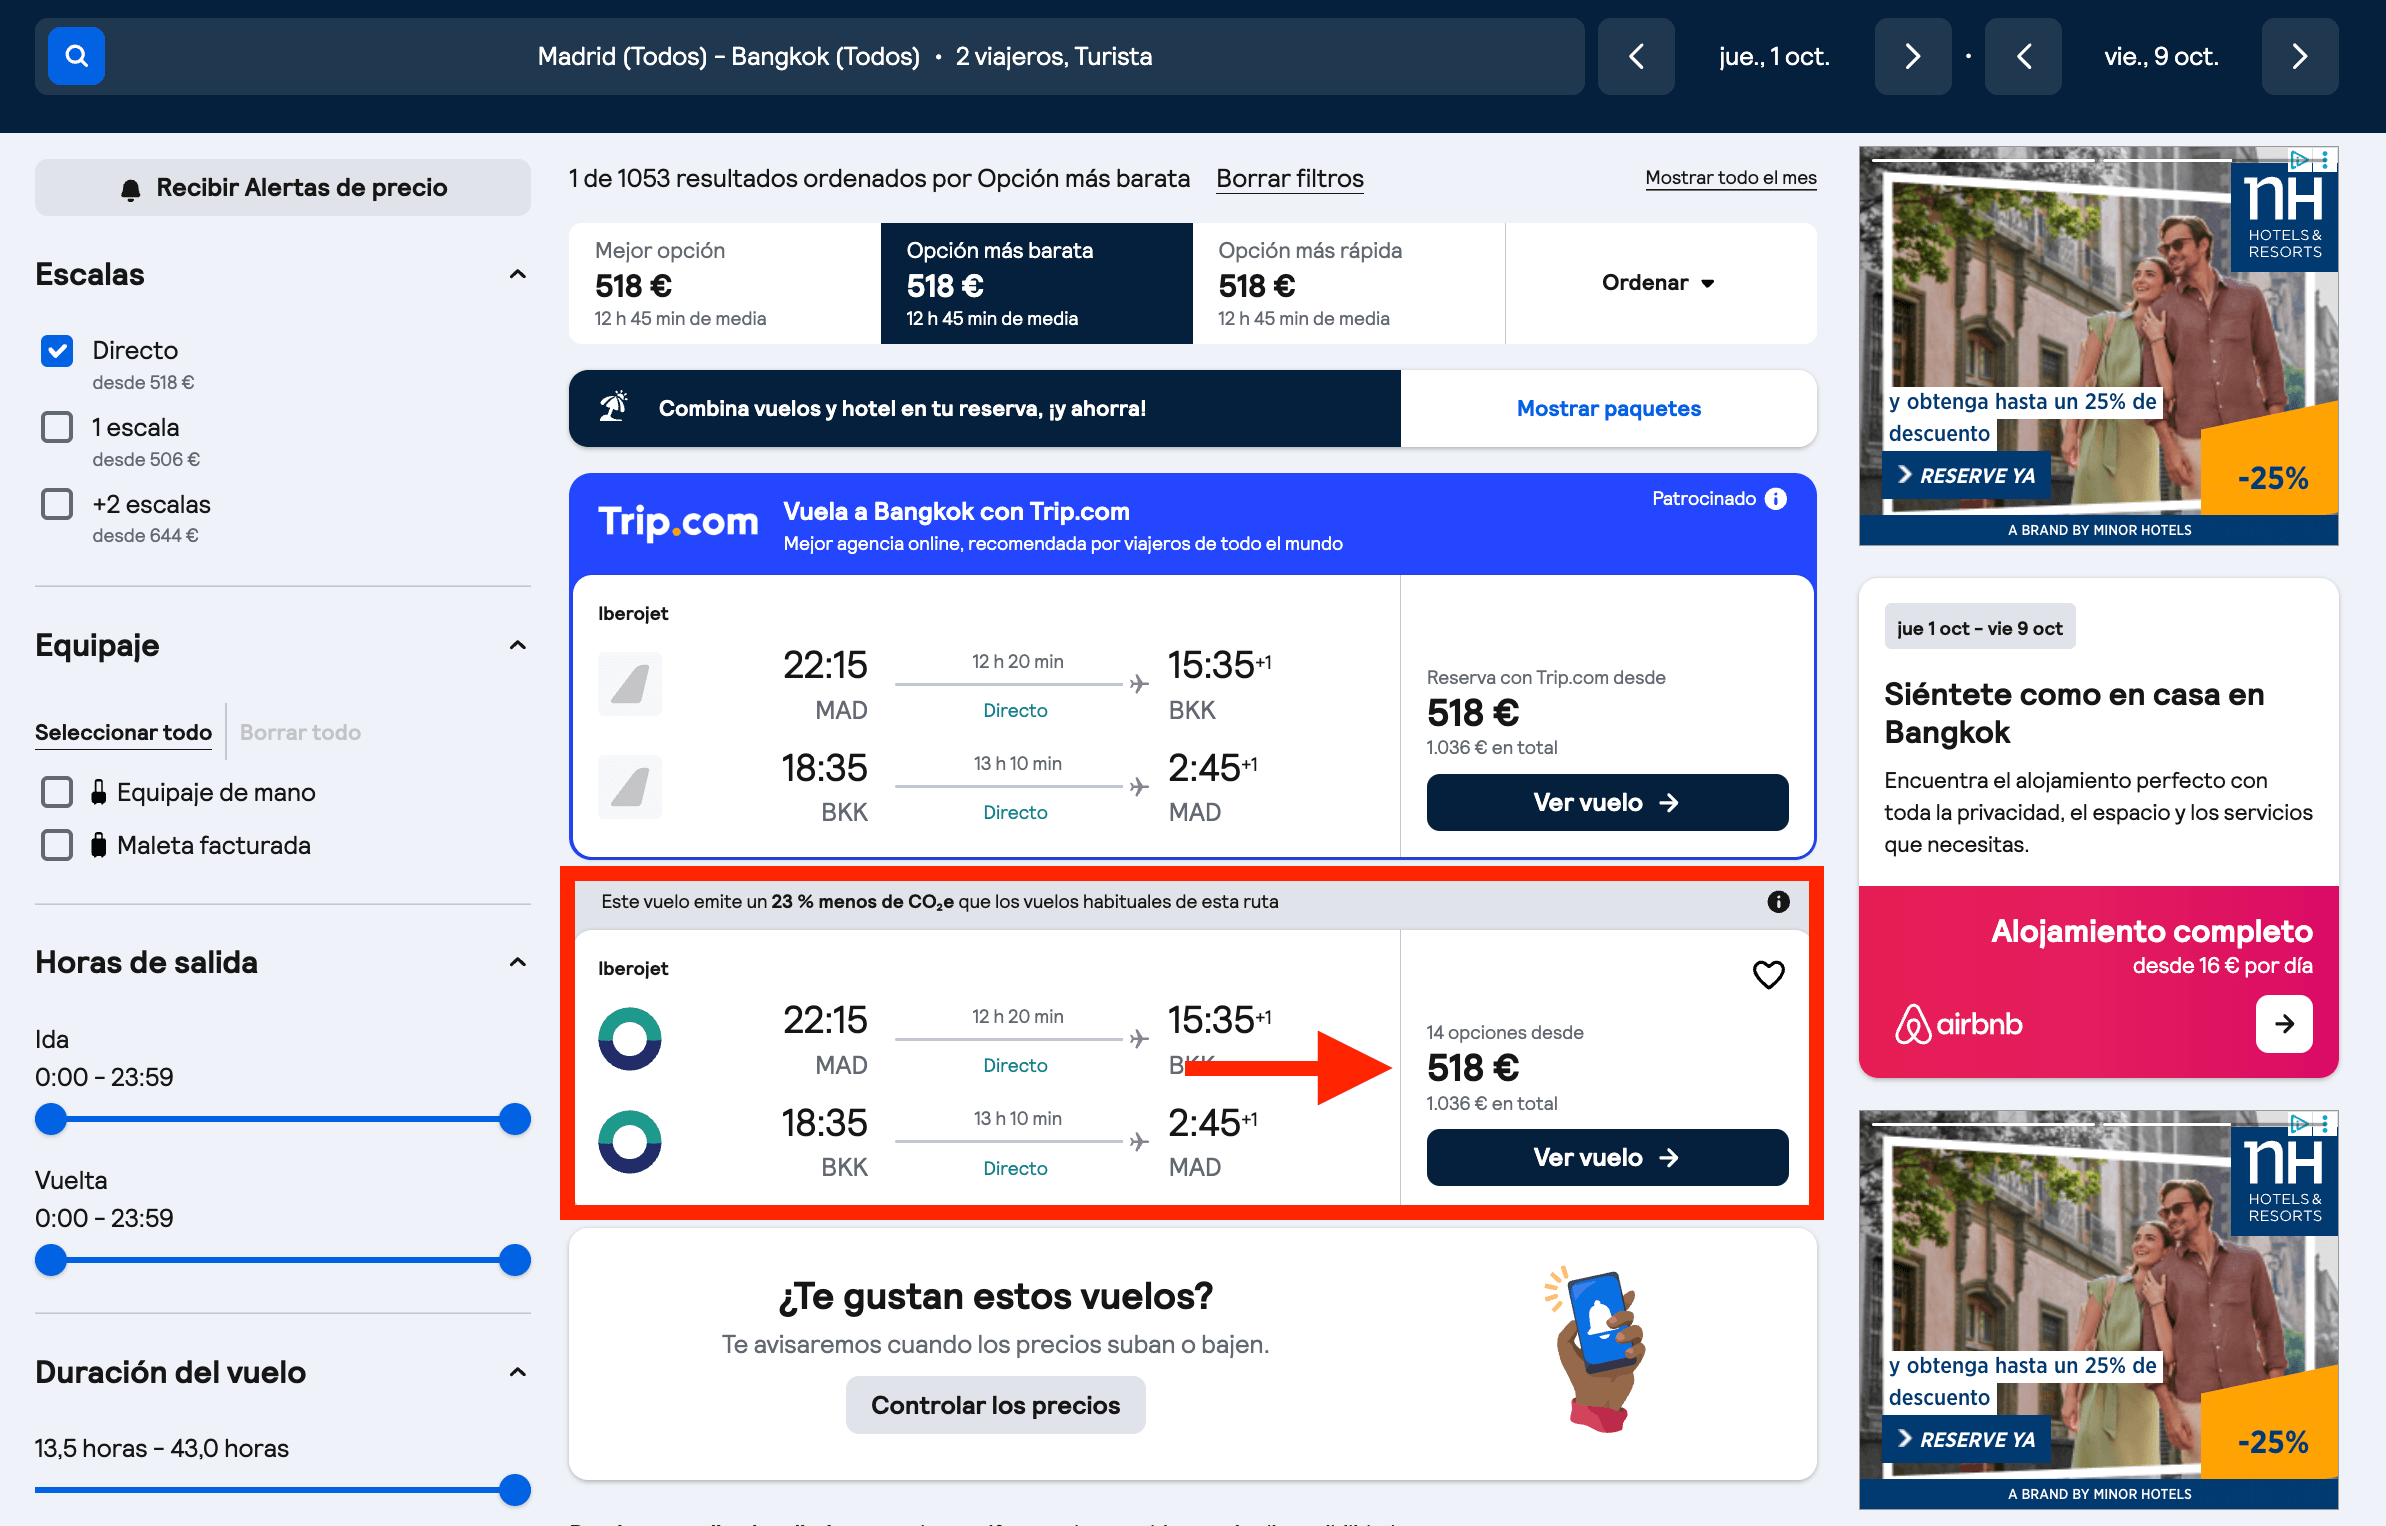Click Recibir Alertas de precio button
The image size is (2386, 1526).
click(x=283, y=188)
